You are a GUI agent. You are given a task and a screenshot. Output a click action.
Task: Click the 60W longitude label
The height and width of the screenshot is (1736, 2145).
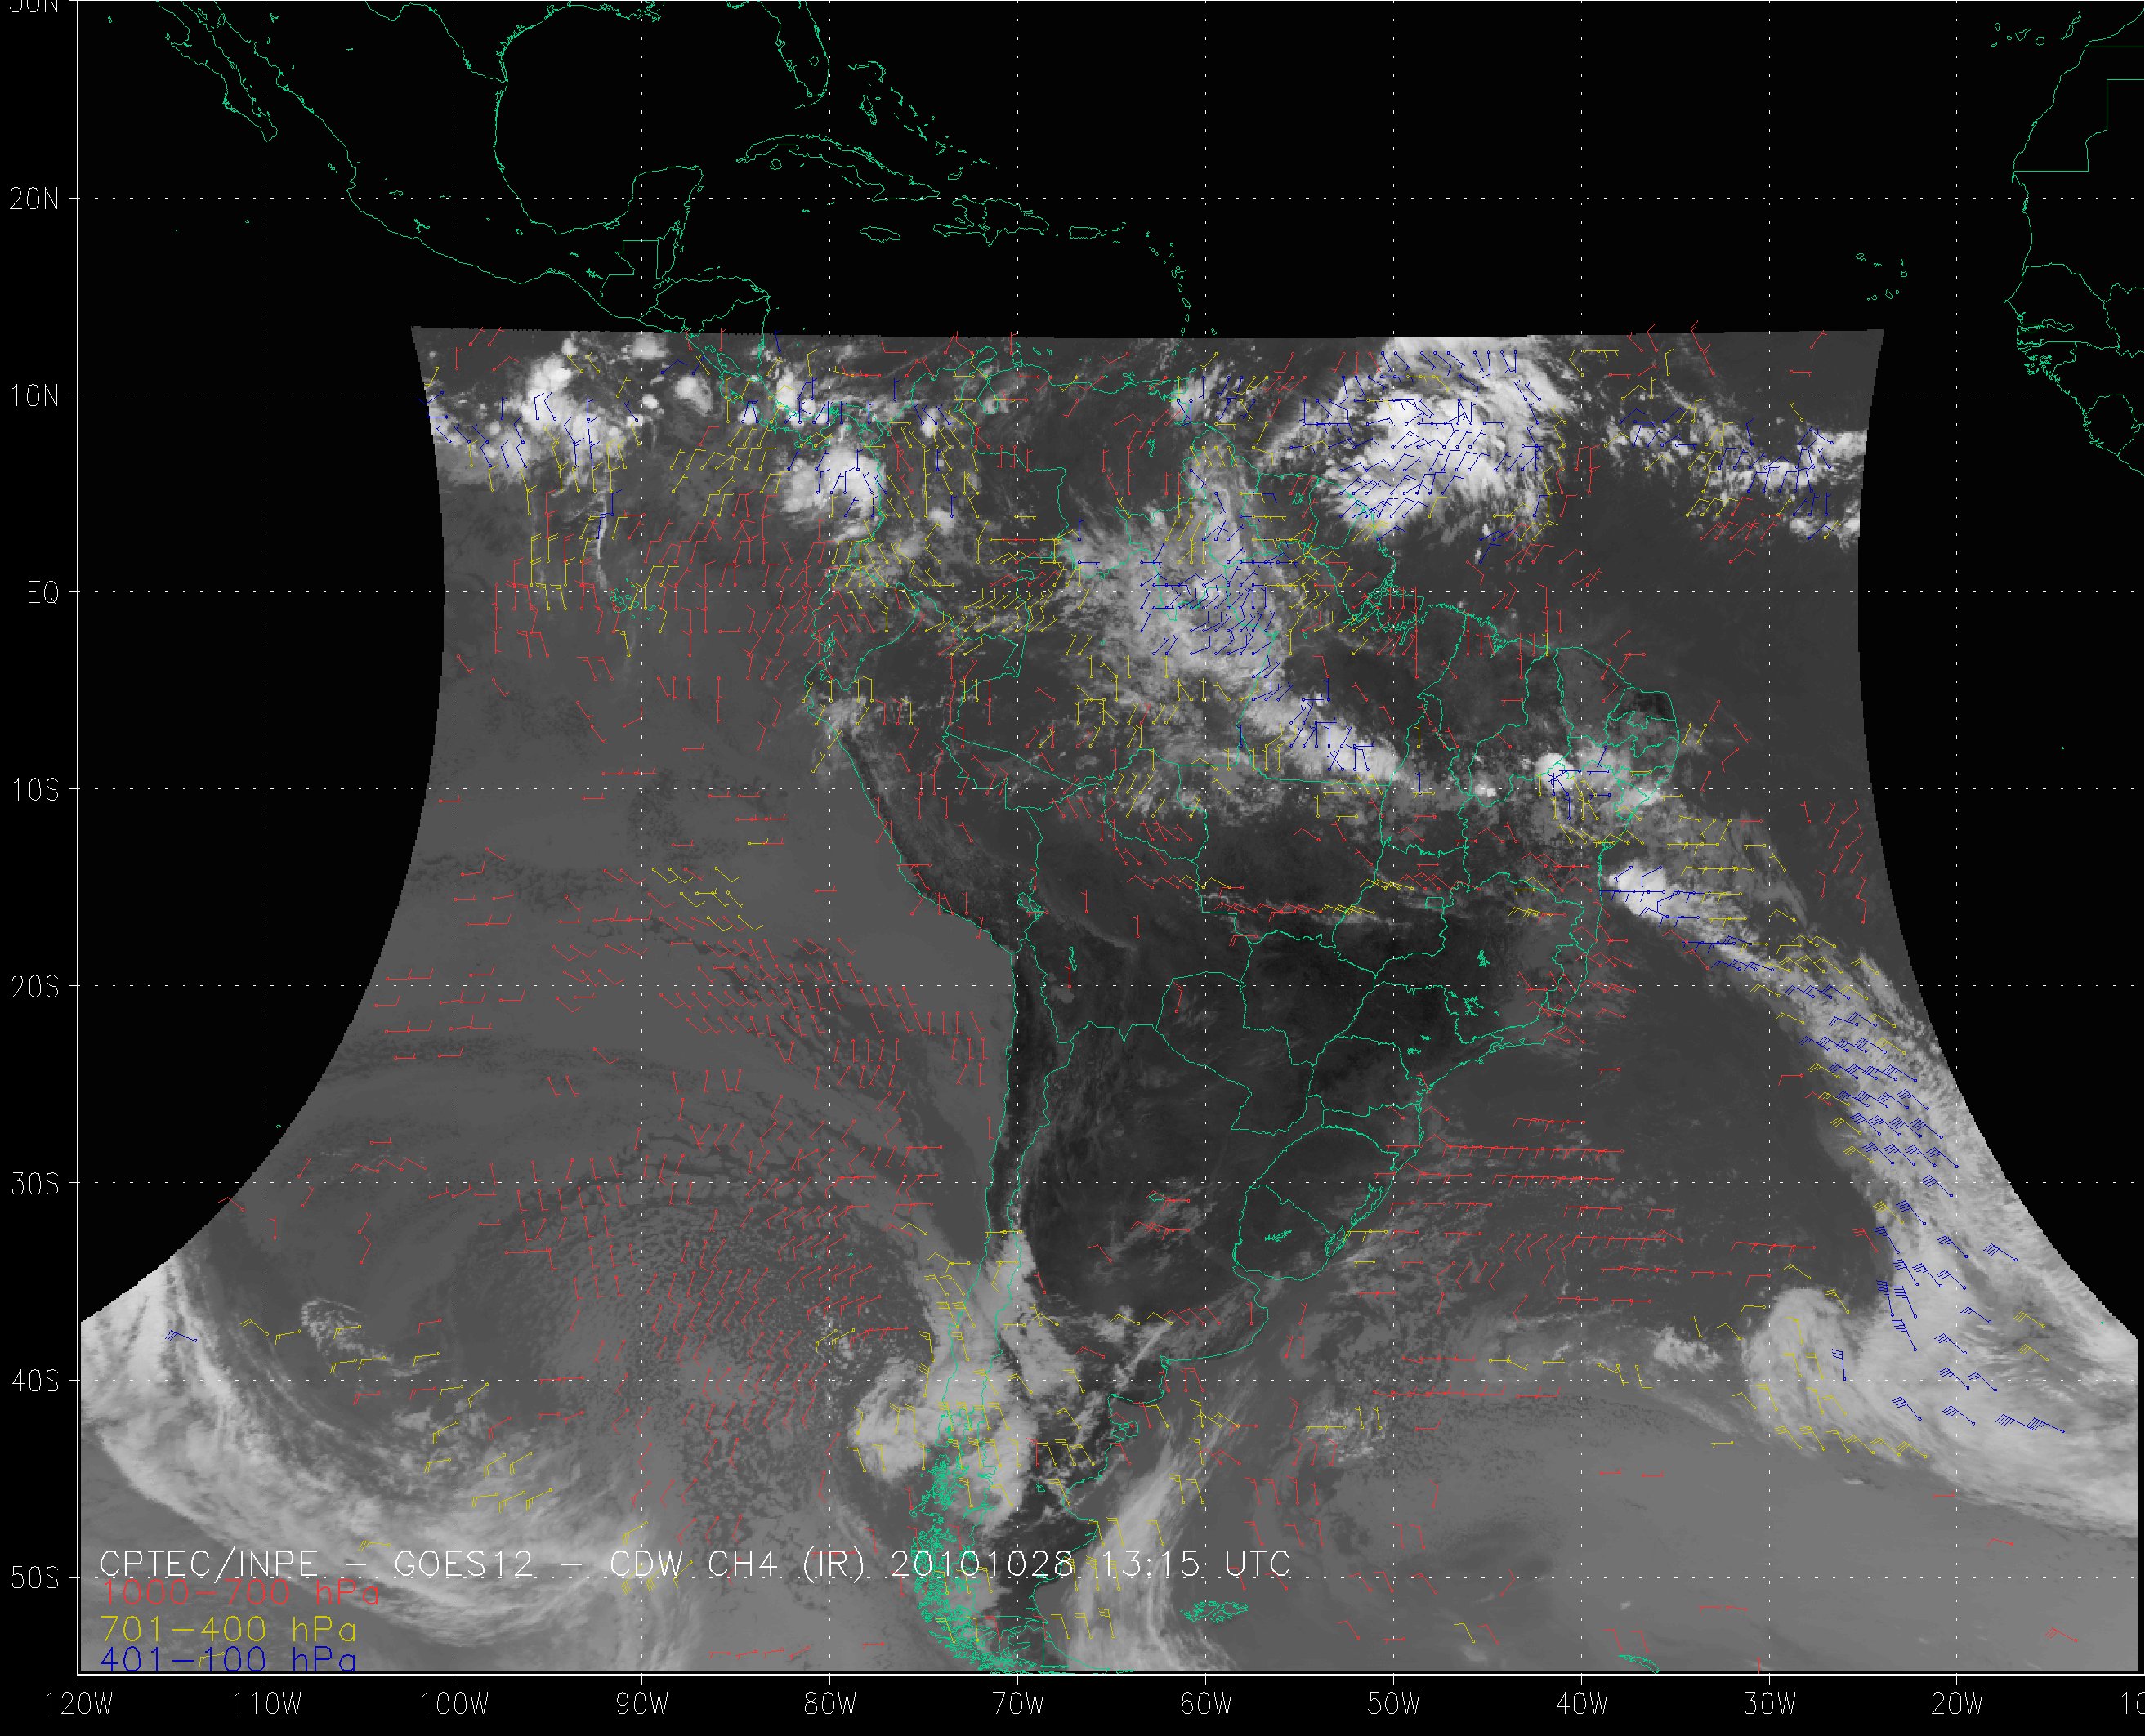coord(1206,1705)
